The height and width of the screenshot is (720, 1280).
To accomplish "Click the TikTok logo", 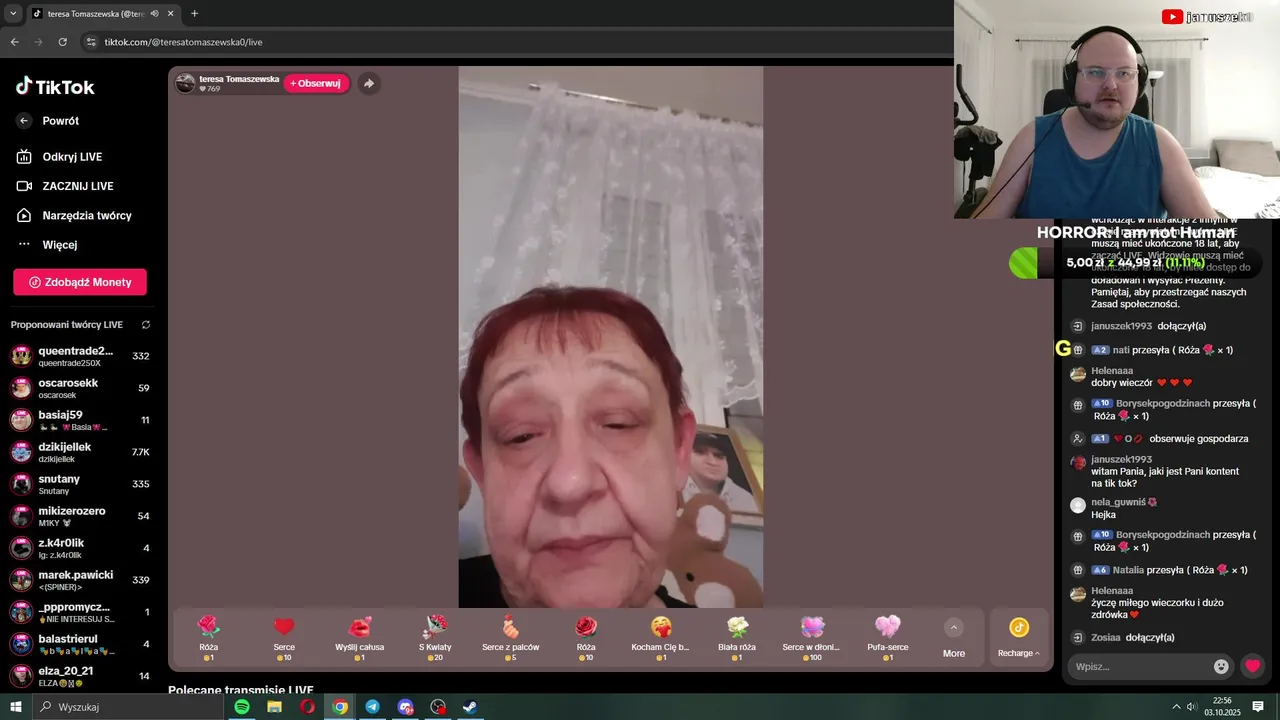I will coord(55,87).
